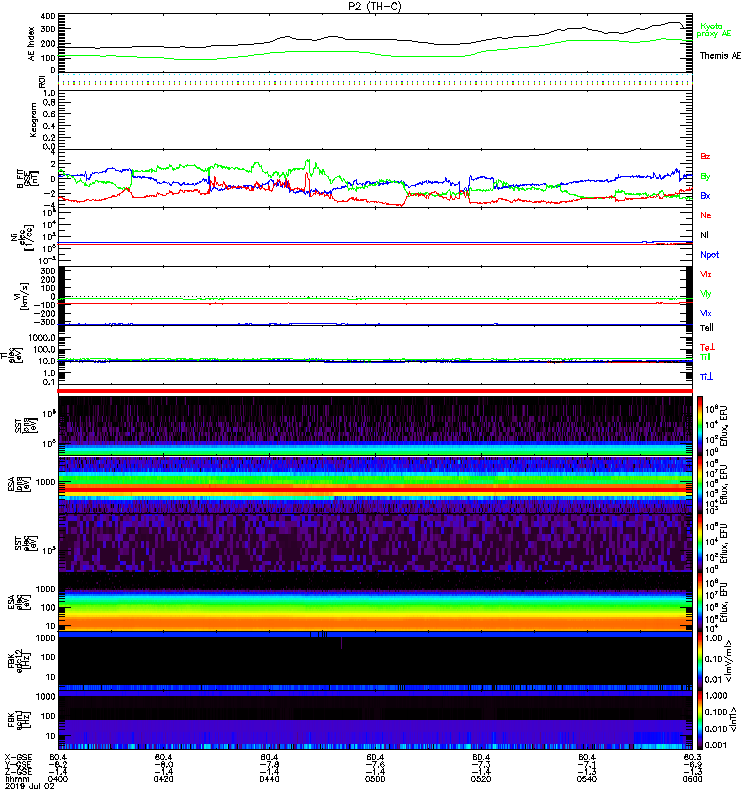
Task: Click the ESA electrons spectrogram panel
Action: click(x=375, y=602)
